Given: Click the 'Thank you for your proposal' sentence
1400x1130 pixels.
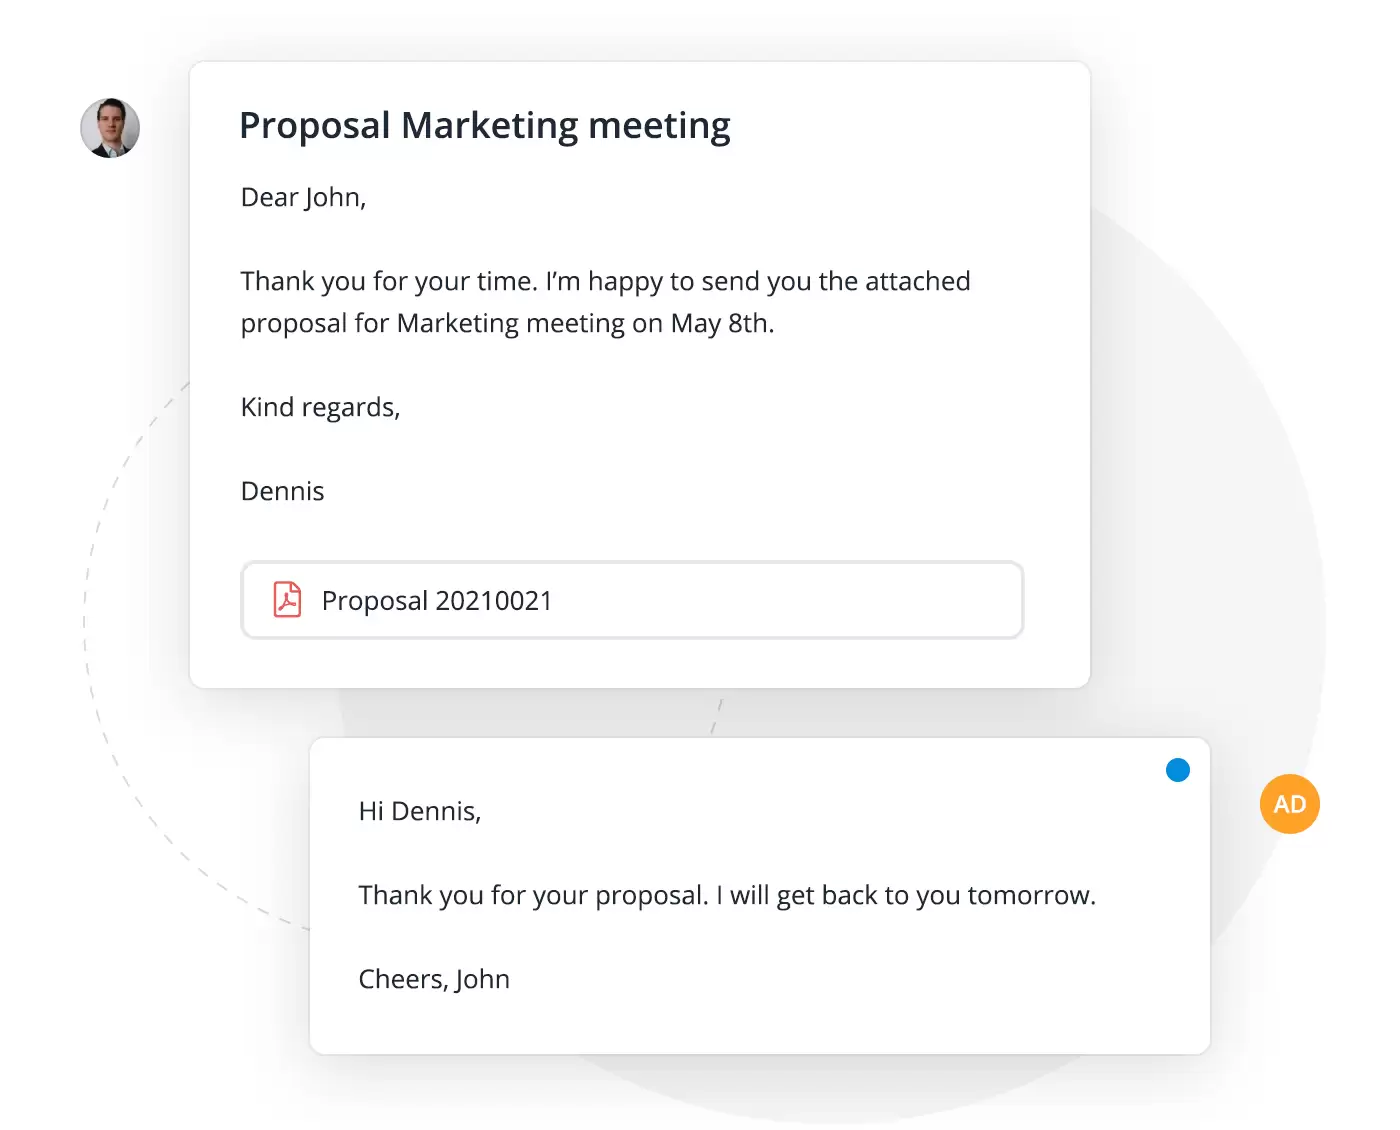Looking at the screenshot, I should point(533,895).
